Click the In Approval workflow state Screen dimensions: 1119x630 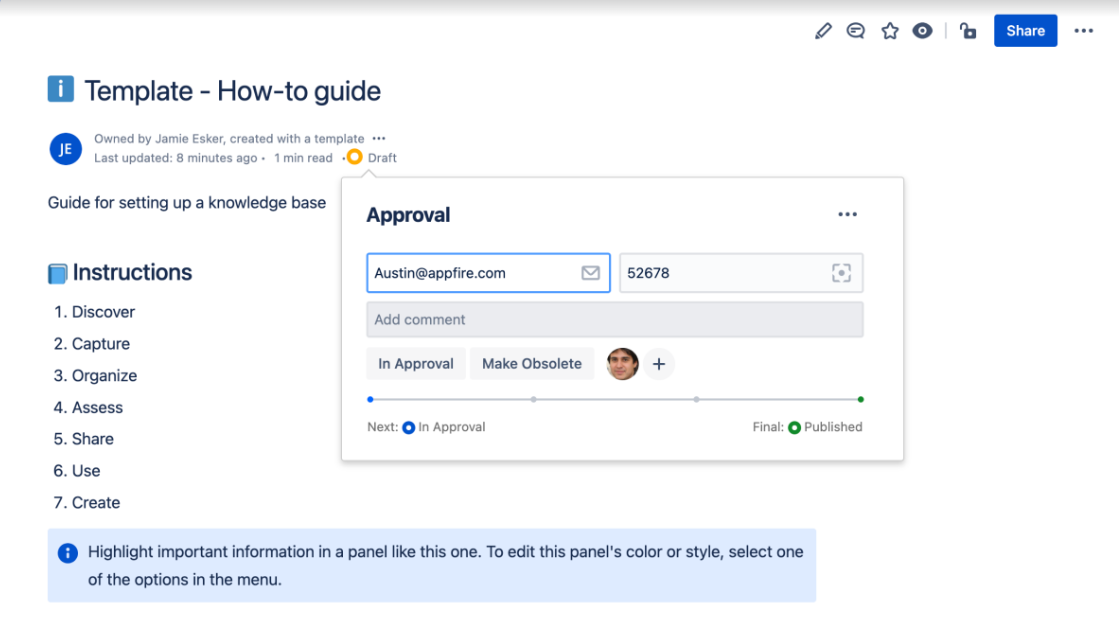(416, 363)
